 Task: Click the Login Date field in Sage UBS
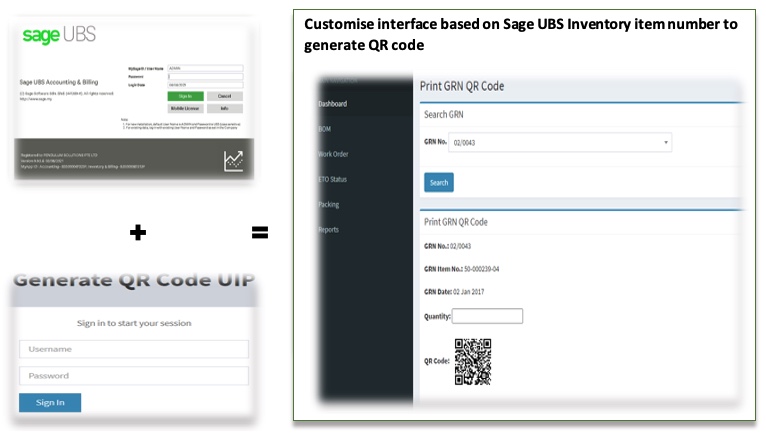pos(205,85)
